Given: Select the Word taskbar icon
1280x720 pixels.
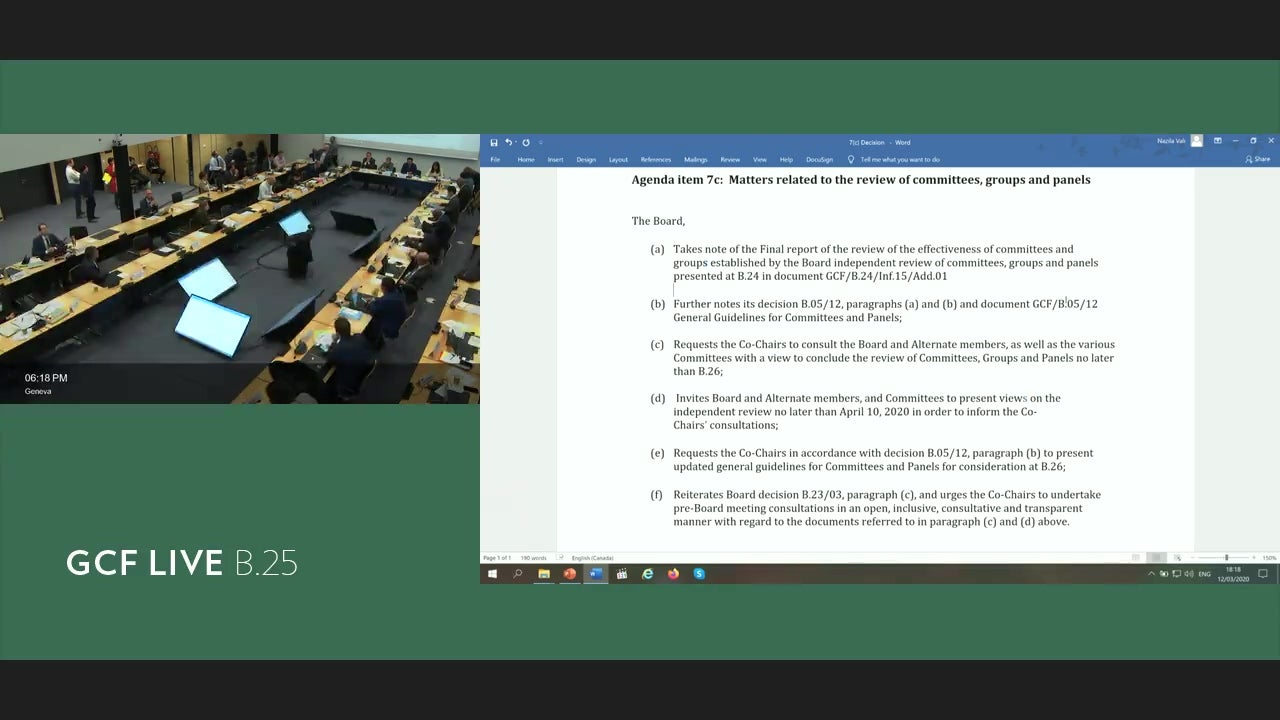Looking at the screenshot, I should click(596, 574).
